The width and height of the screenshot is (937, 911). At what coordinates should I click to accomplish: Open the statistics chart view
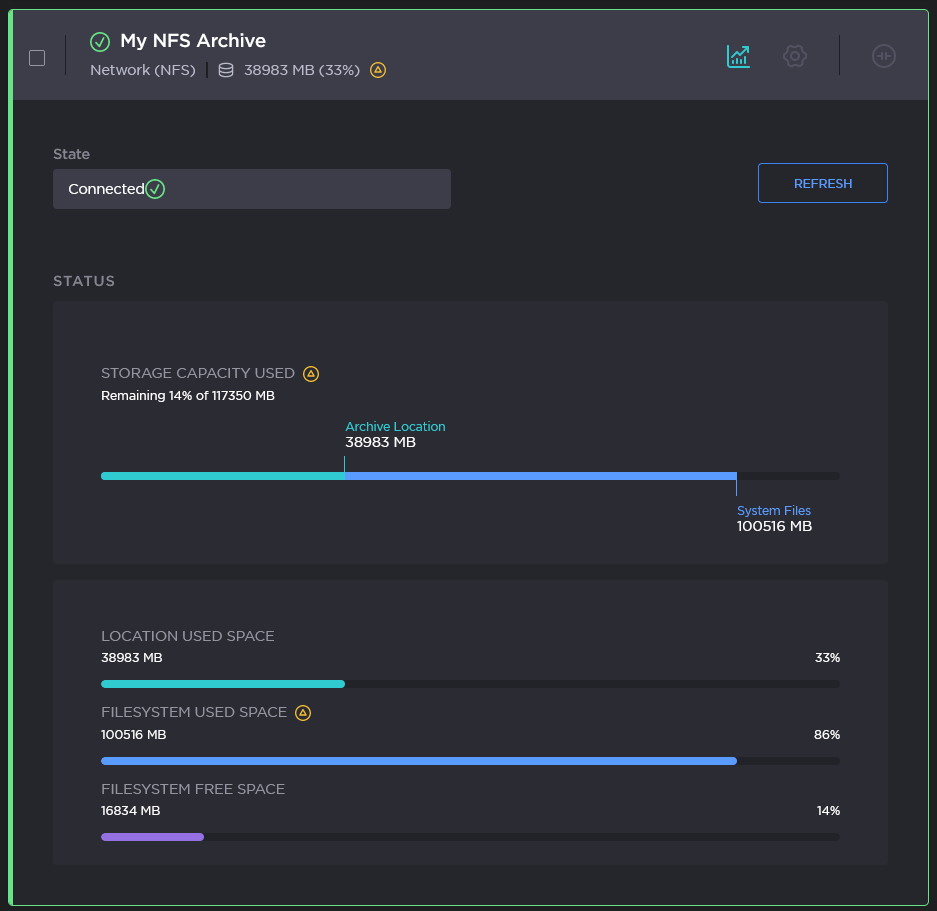point(738,56)
